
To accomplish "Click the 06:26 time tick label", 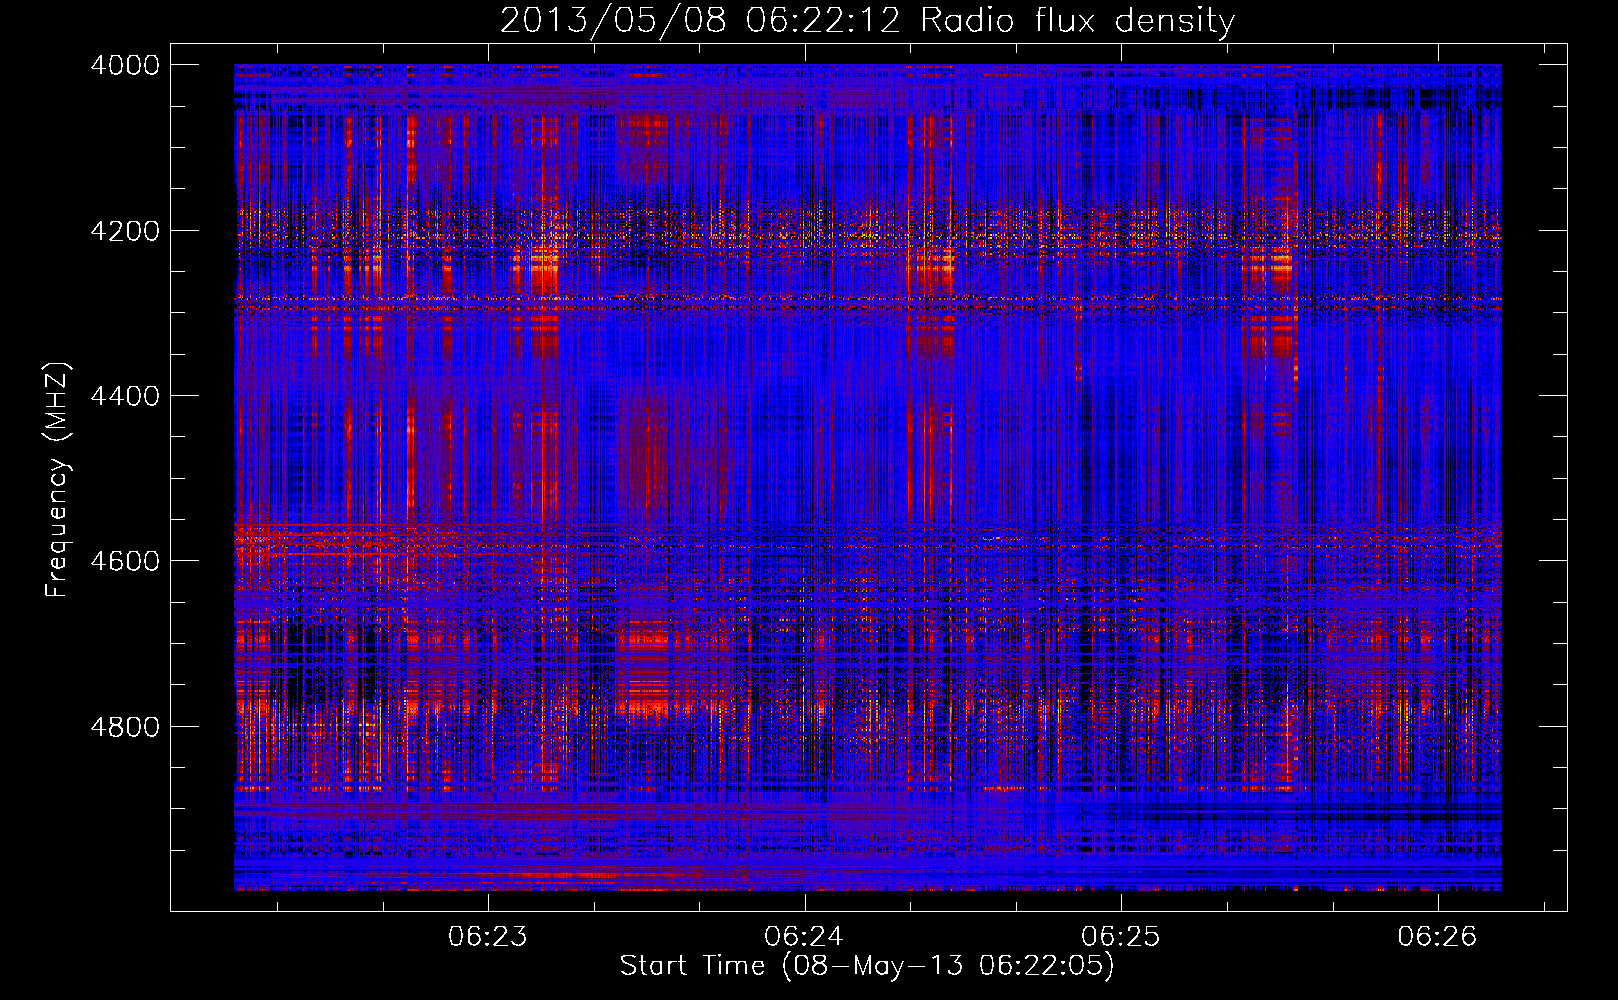I will [1437, 937].
